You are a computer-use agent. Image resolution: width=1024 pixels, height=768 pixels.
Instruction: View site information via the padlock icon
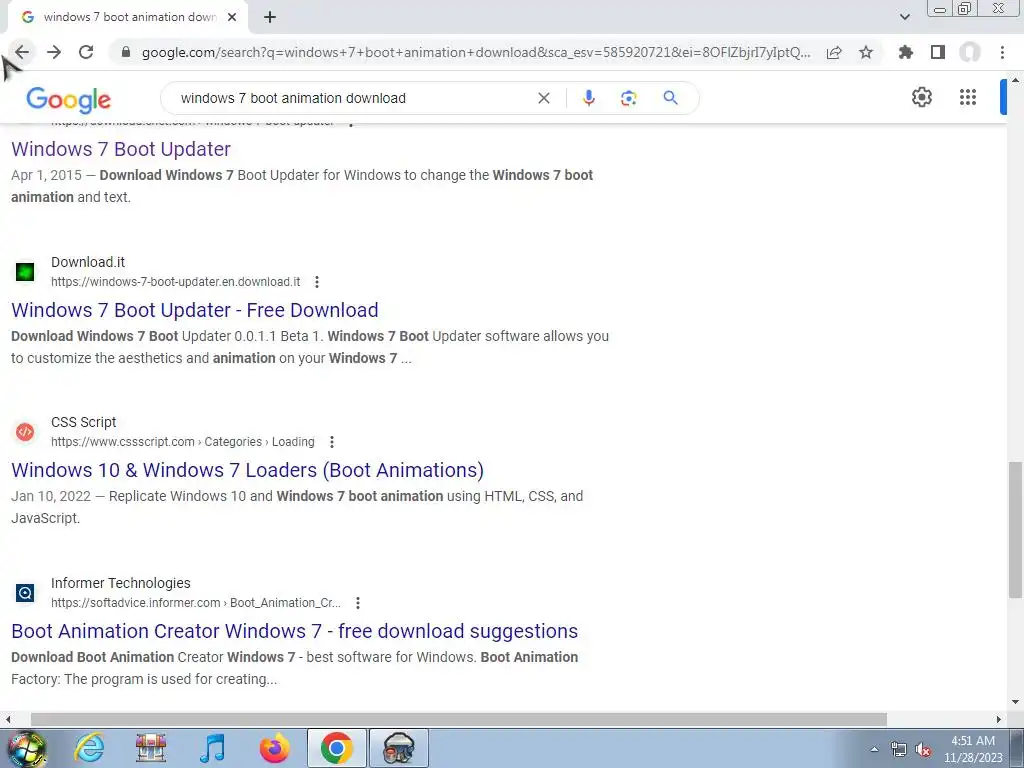[126, 52]
